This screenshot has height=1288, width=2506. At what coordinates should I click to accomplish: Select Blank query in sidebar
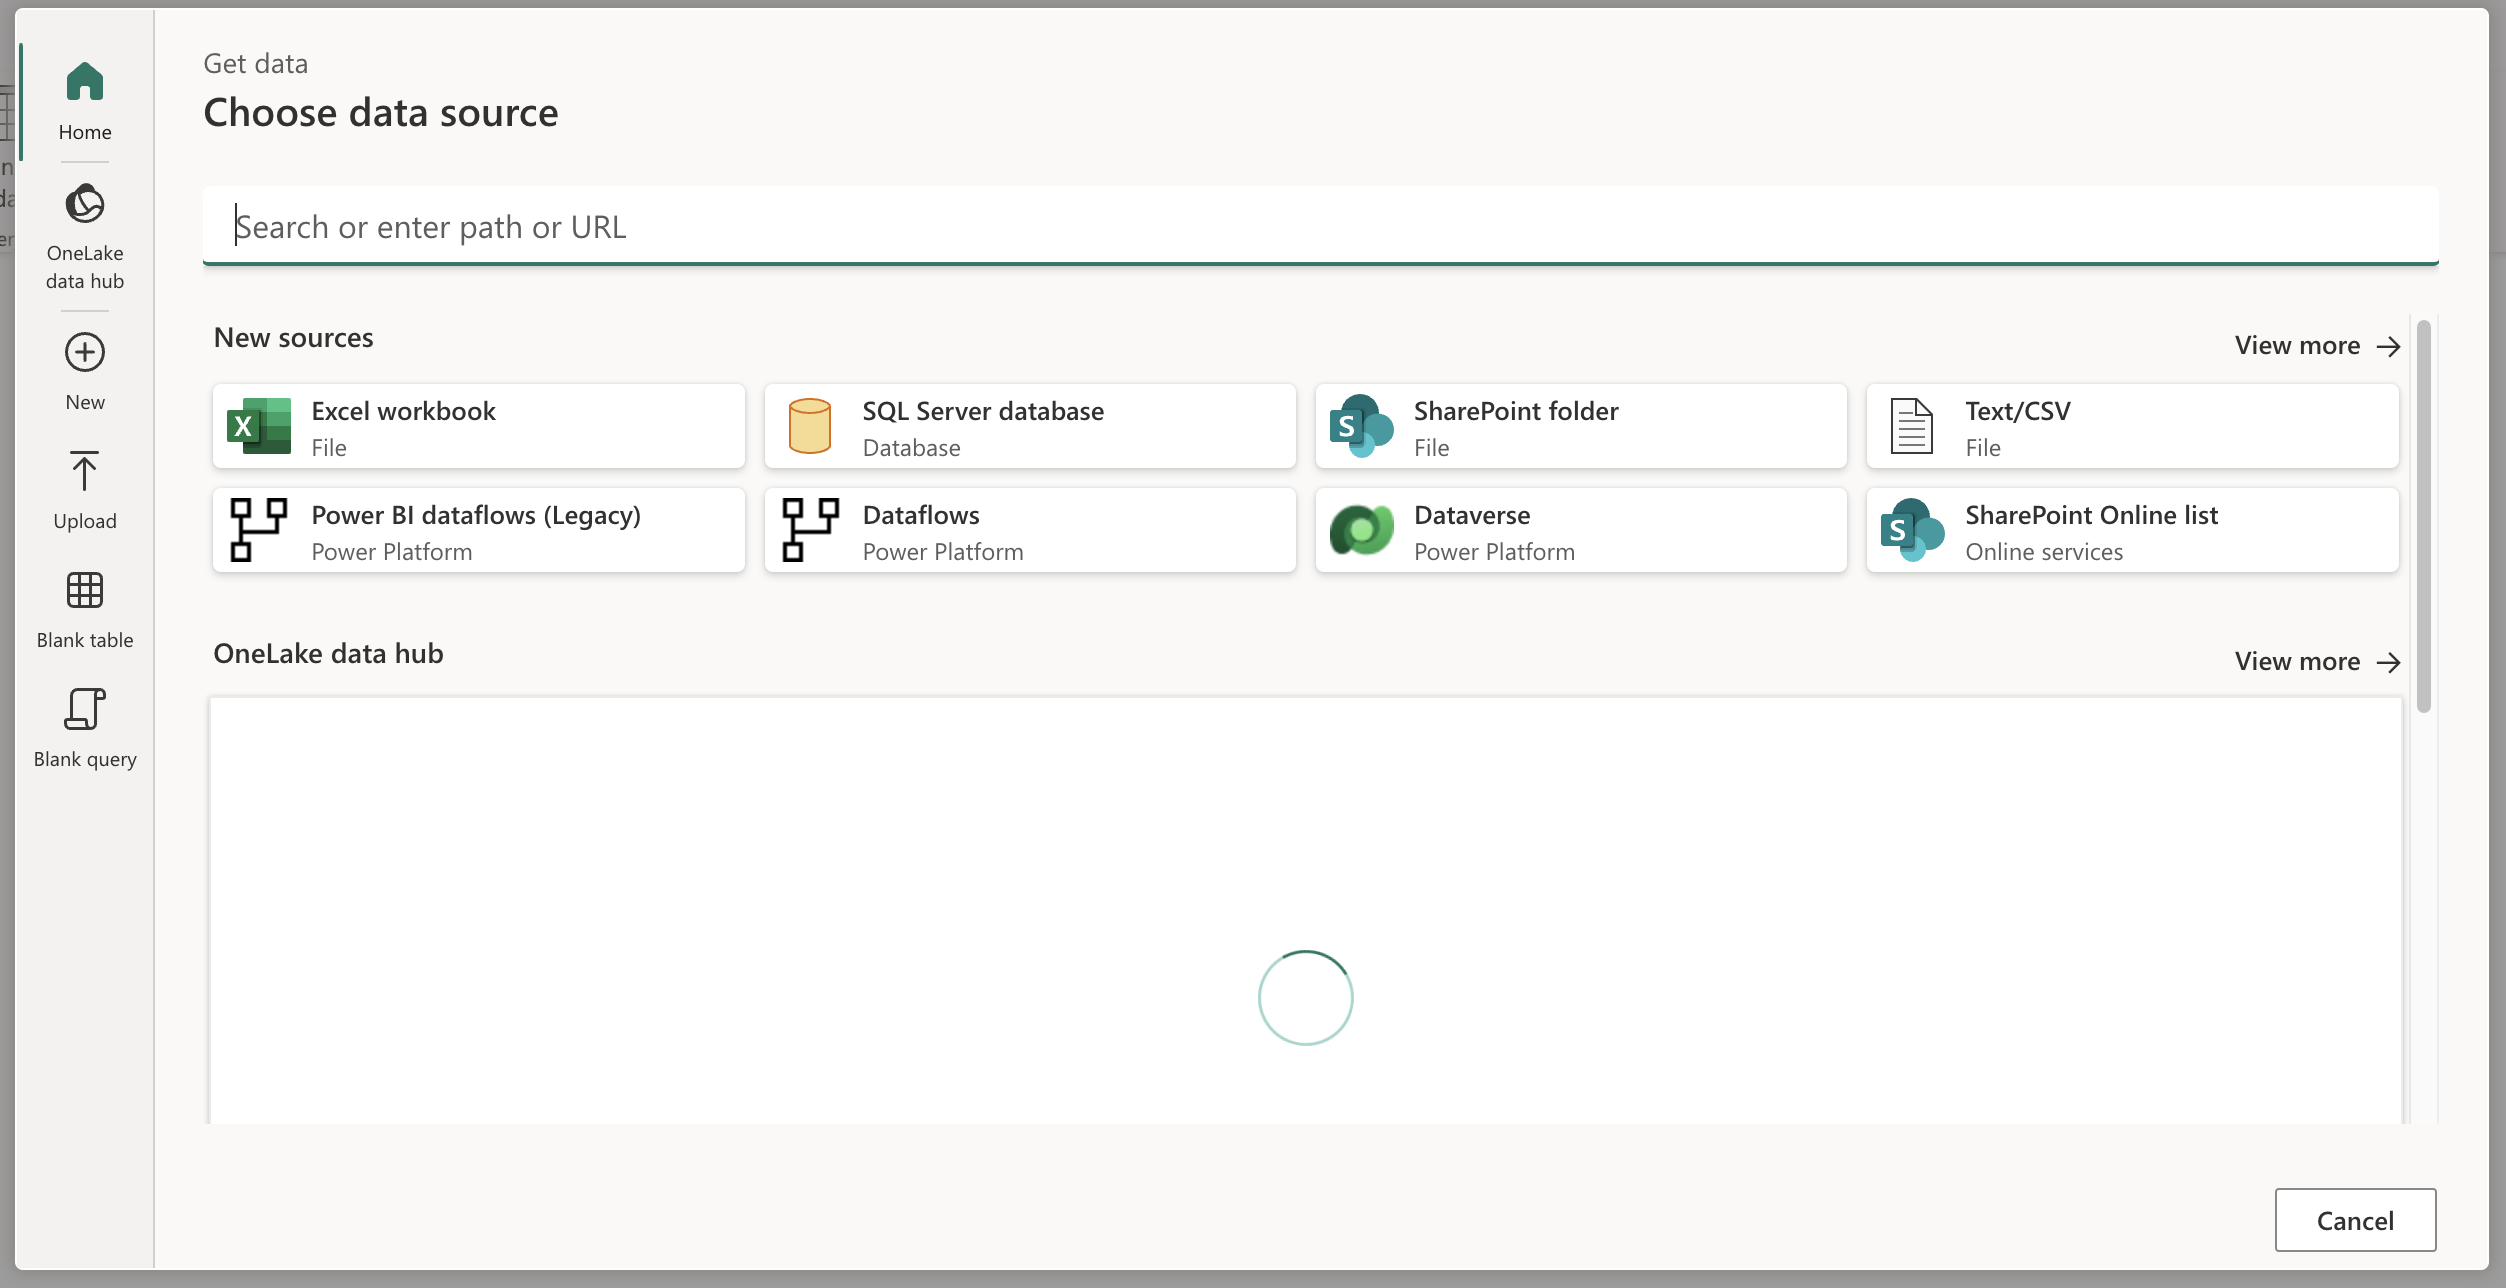[85, 729]
